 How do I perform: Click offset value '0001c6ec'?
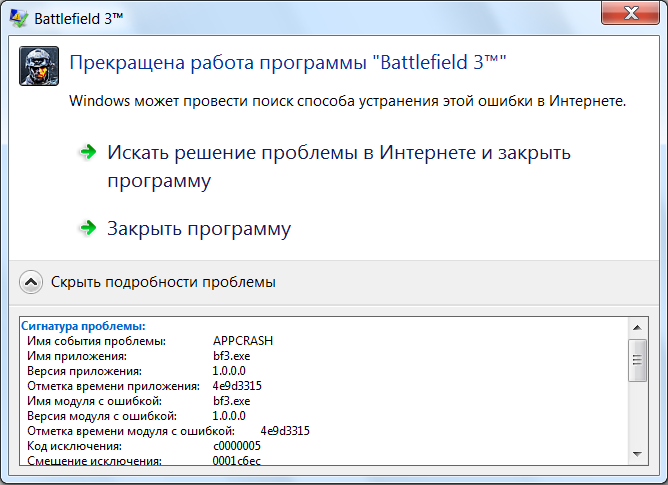pyautogui.click(x=236, y=461)
